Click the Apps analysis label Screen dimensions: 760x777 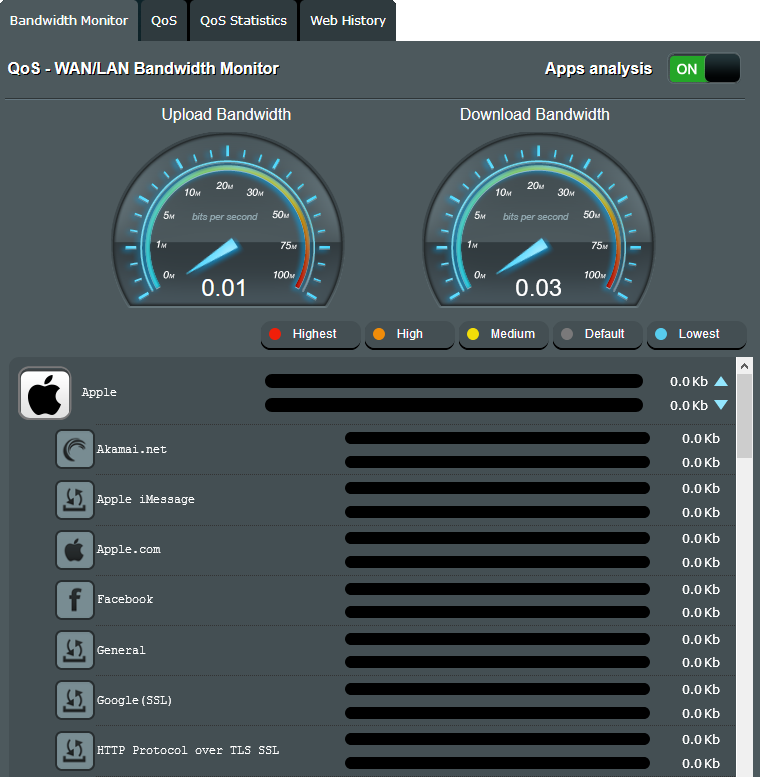tap(598, 69)
